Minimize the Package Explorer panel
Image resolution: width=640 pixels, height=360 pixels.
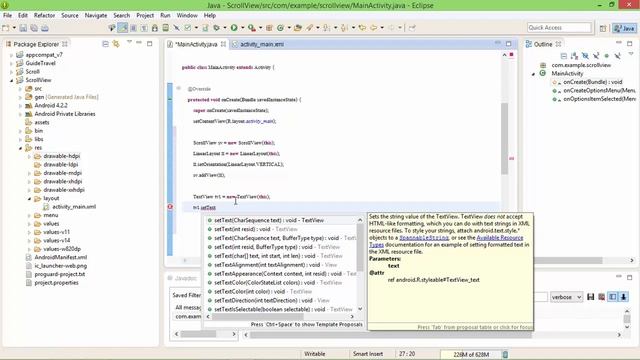click(x=139, y=43)
